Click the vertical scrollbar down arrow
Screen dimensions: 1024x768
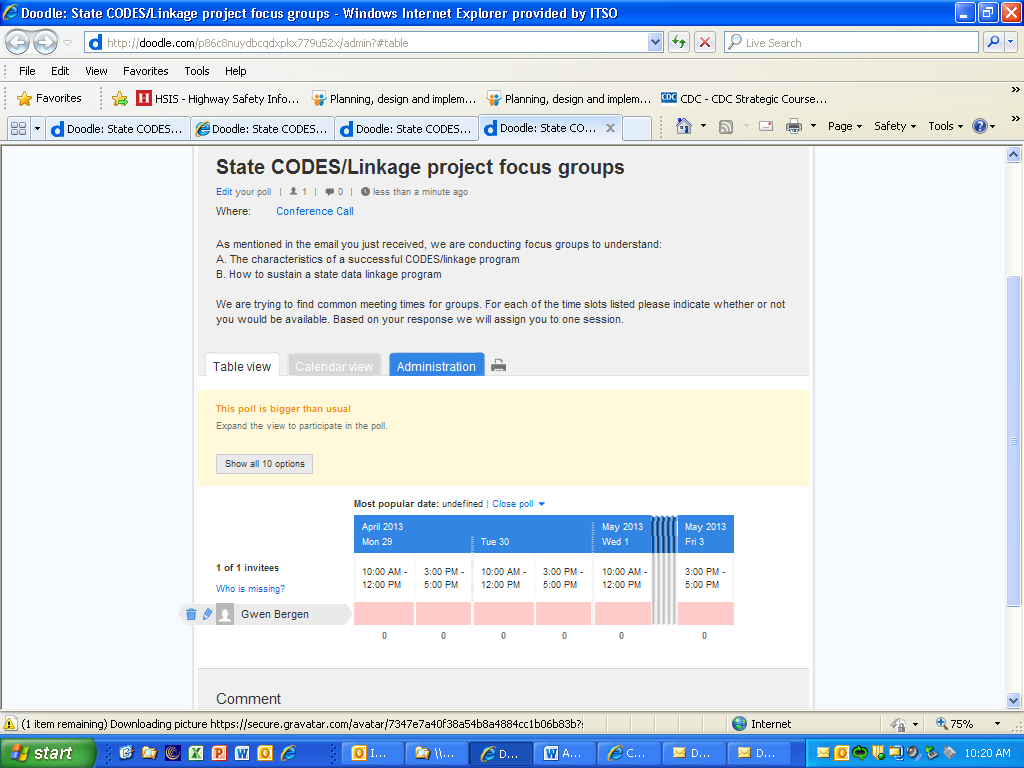[x=1013, y=700]
